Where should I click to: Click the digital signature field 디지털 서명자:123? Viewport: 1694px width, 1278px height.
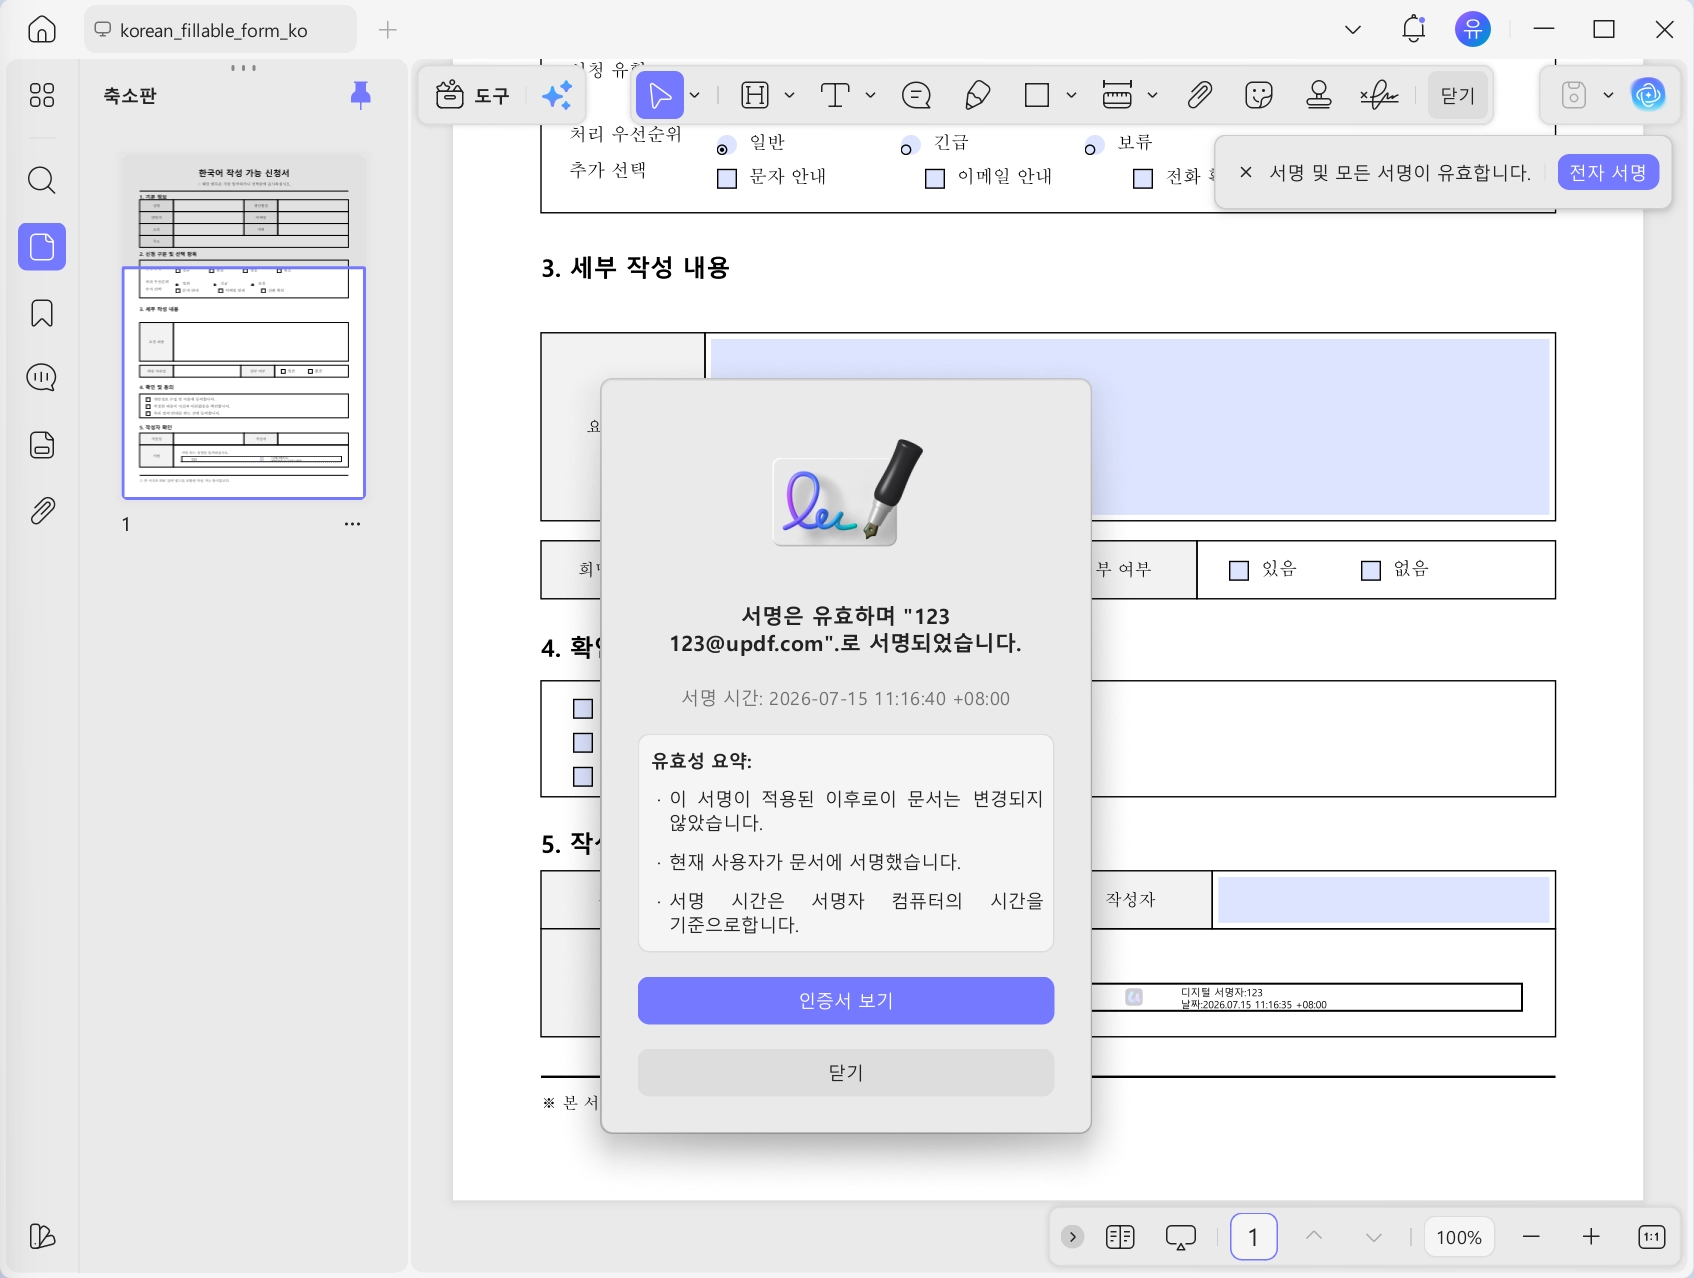tap(1307, 998)
